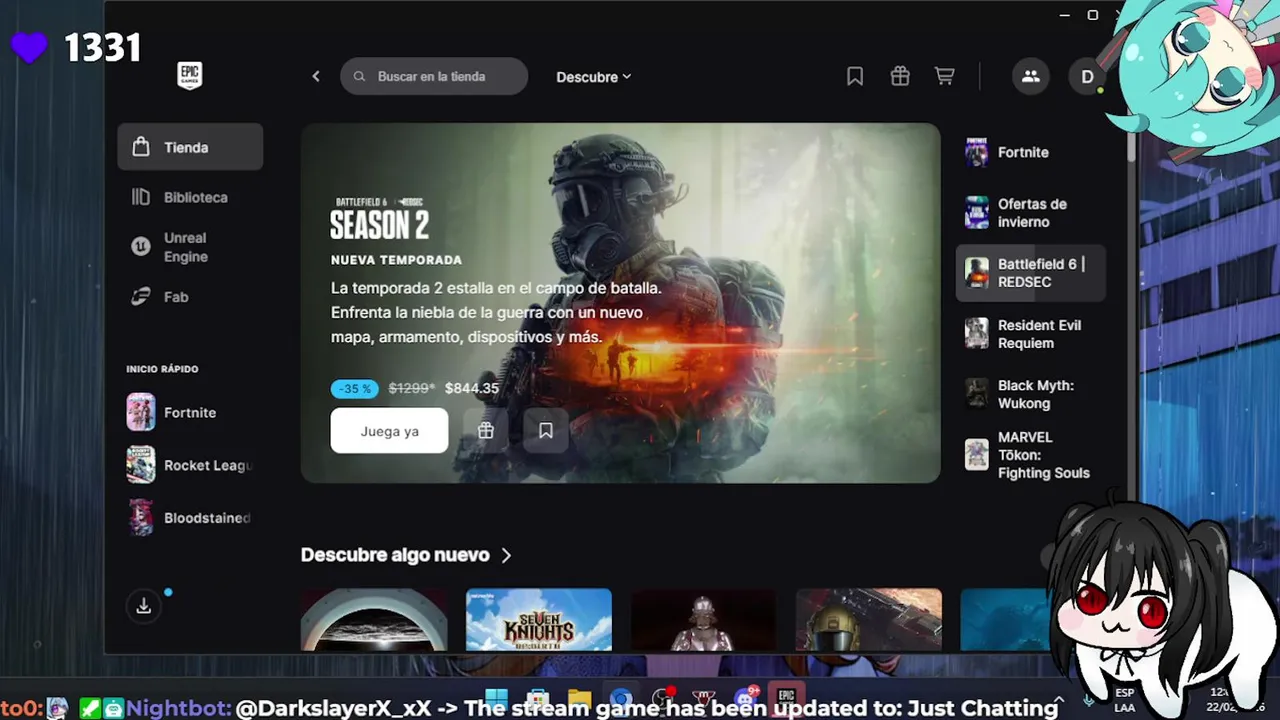Image resolution: width=1280 pixels, height=720 pixels.
Task: Open Unreal Engine in the sidebar
Action: coord(190,247)
